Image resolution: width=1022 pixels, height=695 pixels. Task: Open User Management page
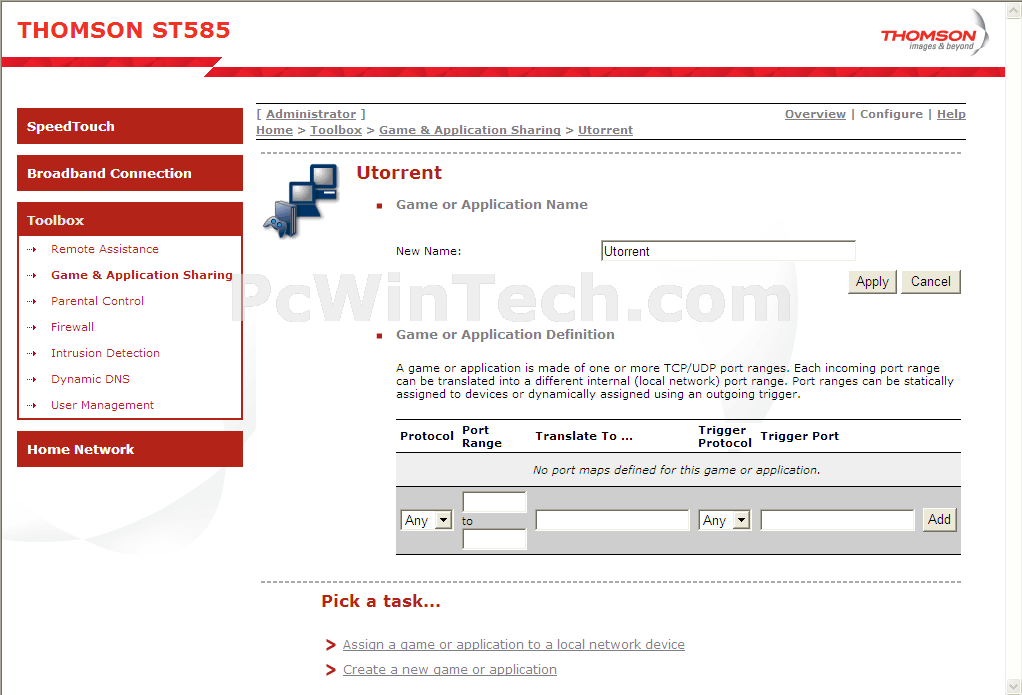click(102, 406)
